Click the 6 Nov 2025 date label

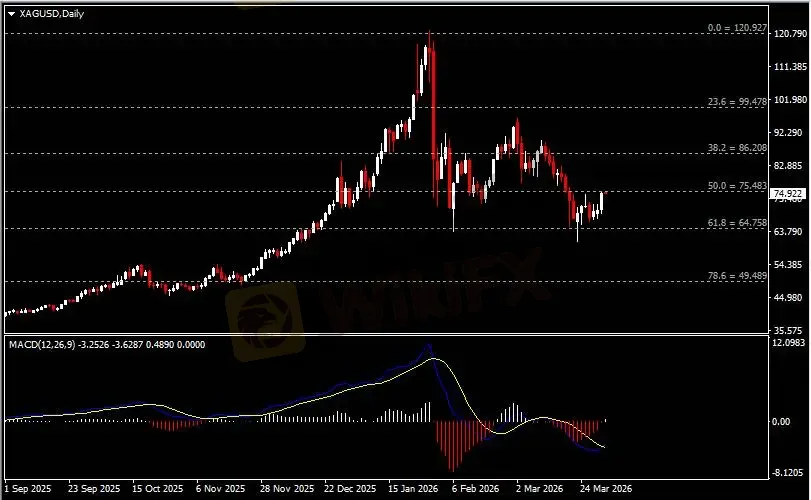221,489
